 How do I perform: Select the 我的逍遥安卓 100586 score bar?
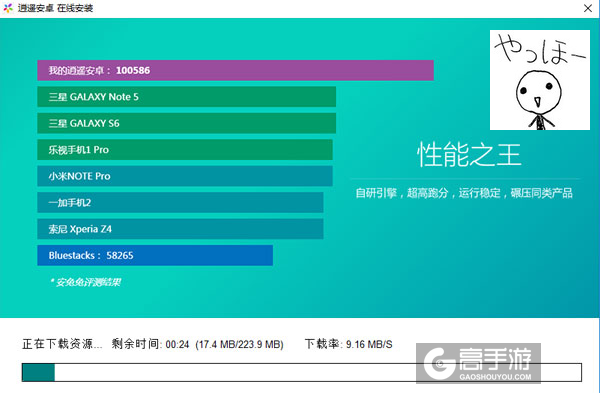click(x=235, y=70)
